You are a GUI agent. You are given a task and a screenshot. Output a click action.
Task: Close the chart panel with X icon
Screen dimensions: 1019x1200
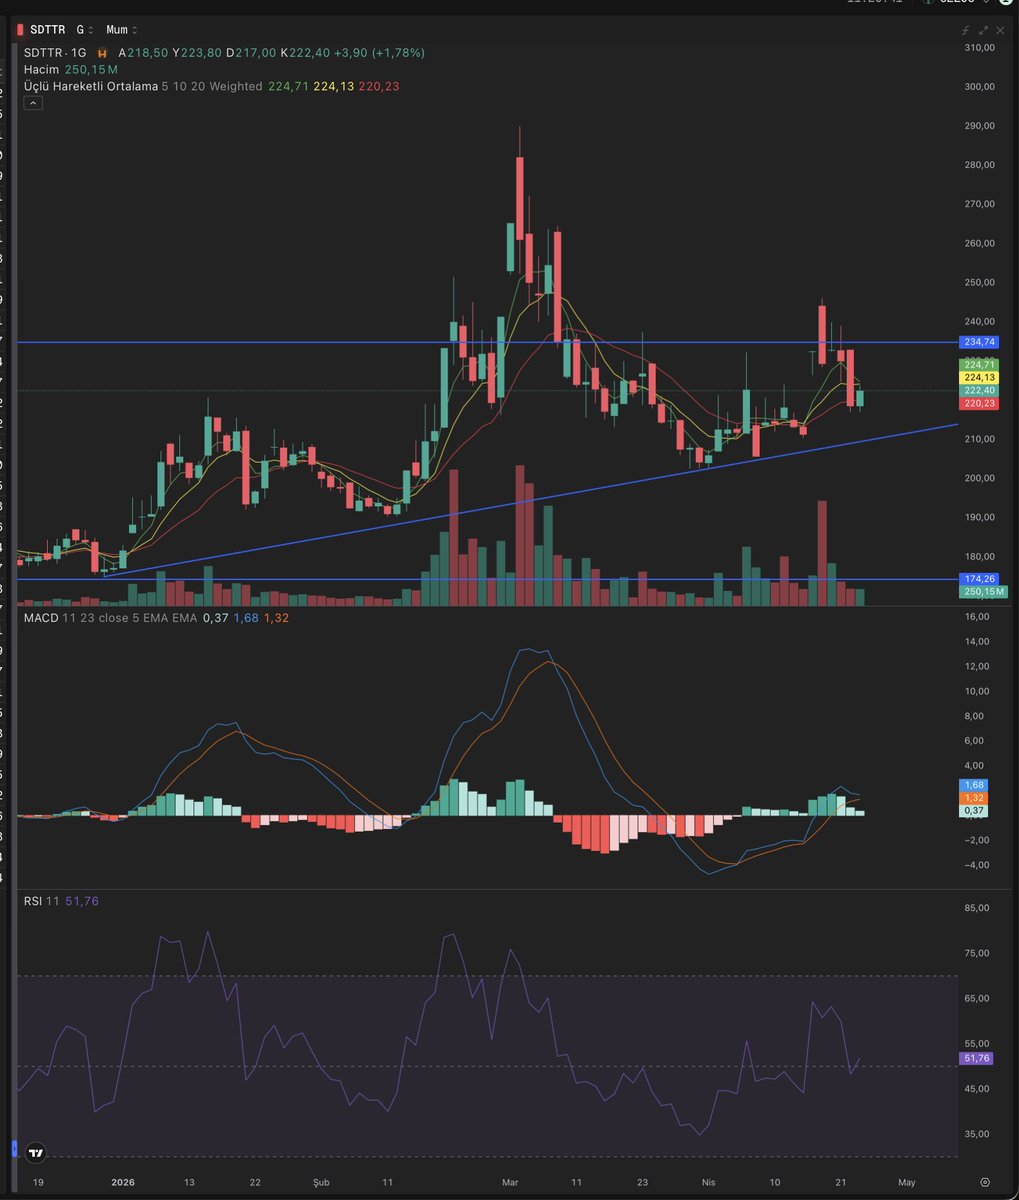(999, 31)
